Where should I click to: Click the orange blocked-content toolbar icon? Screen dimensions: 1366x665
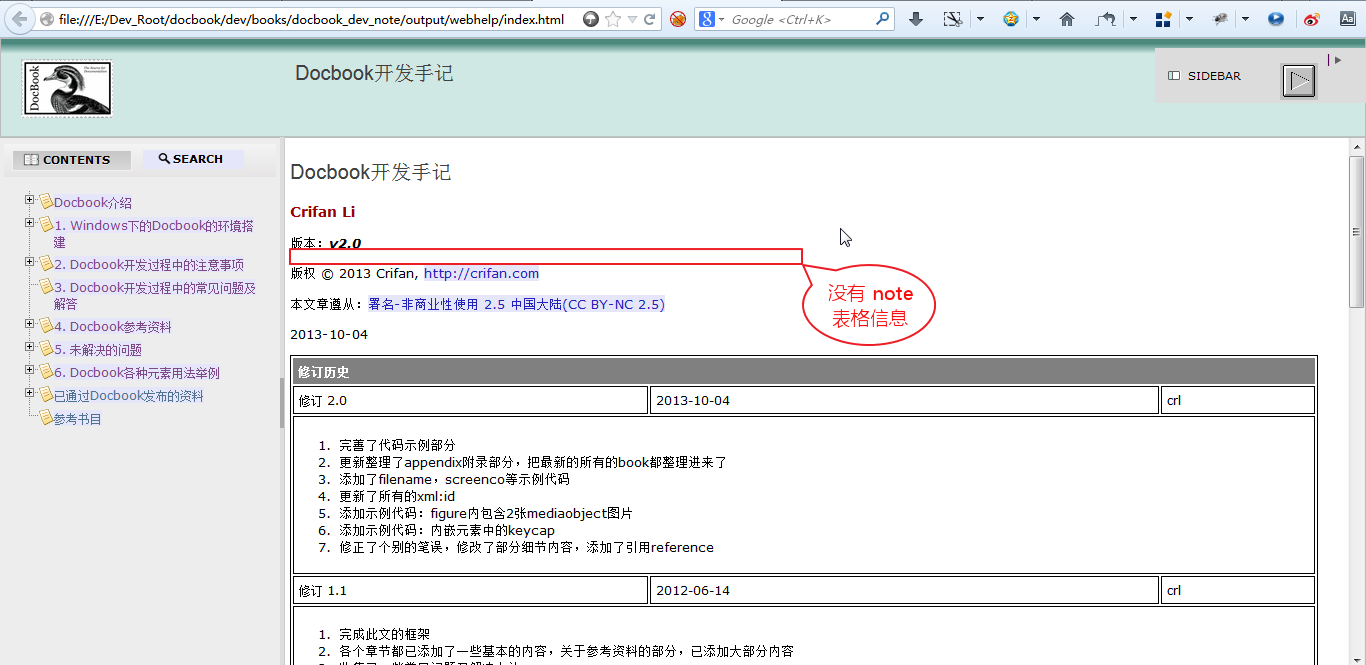678,19
